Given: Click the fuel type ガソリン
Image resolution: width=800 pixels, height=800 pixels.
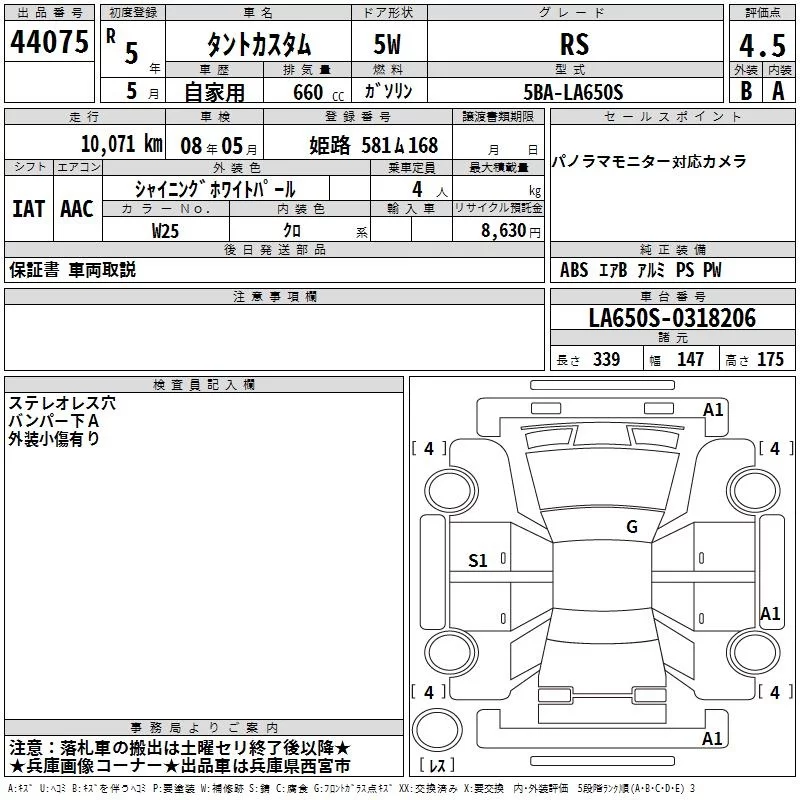Looking at the screenshot, I should tap(388, 91).
